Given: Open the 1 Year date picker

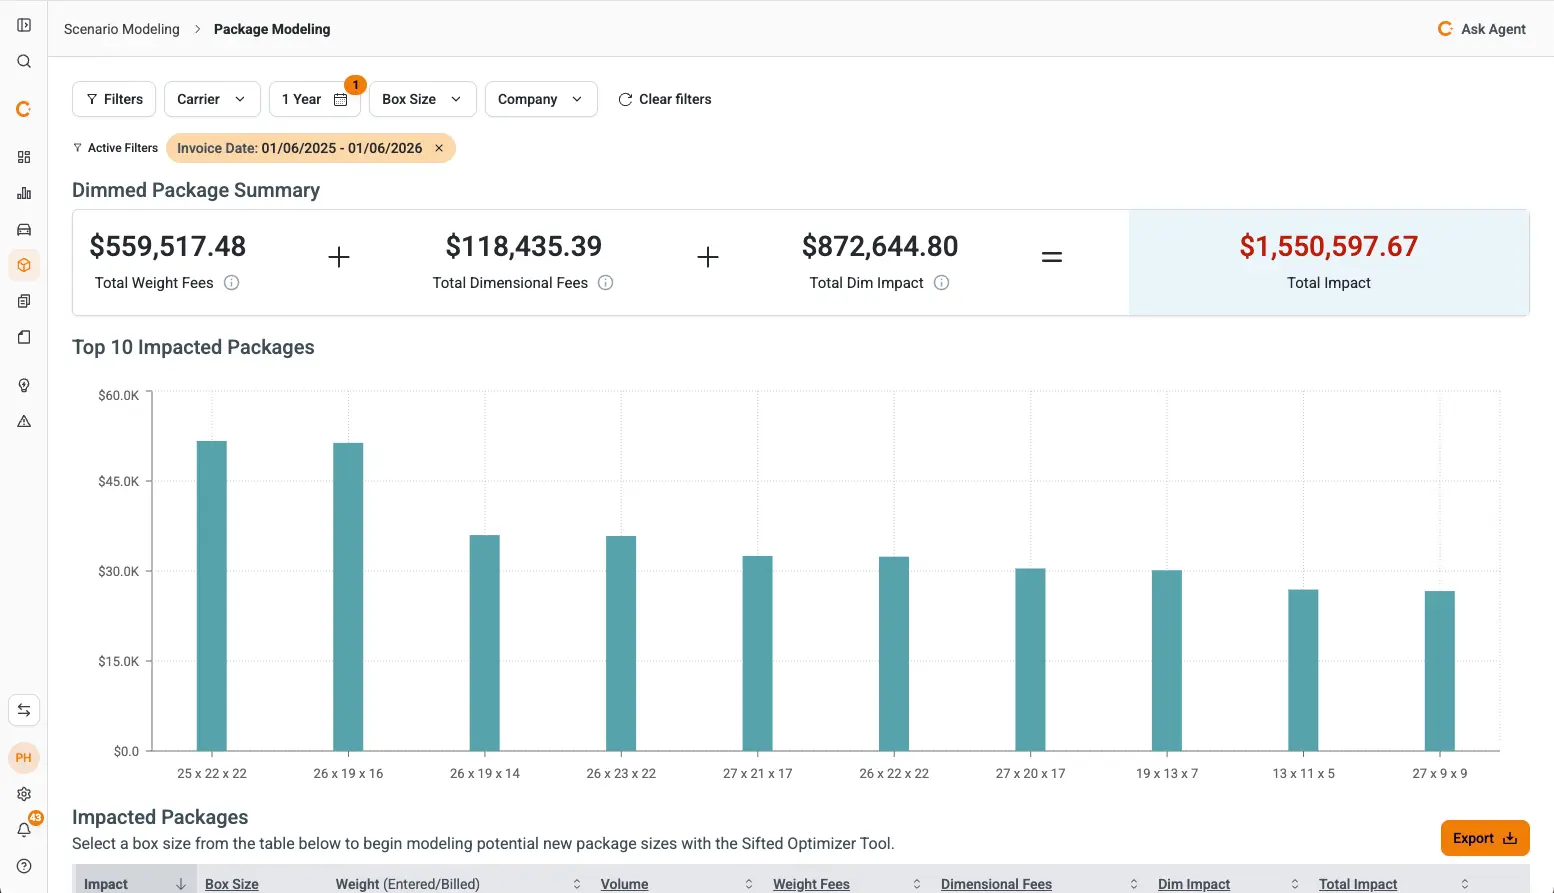Looking at the screenshot, I should 314,99.
